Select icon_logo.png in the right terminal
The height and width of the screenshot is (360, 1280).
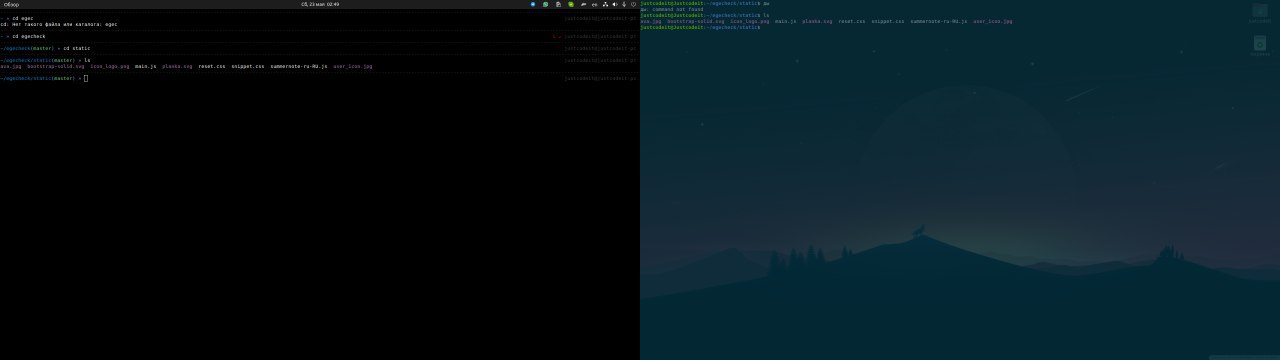[750, 21]
